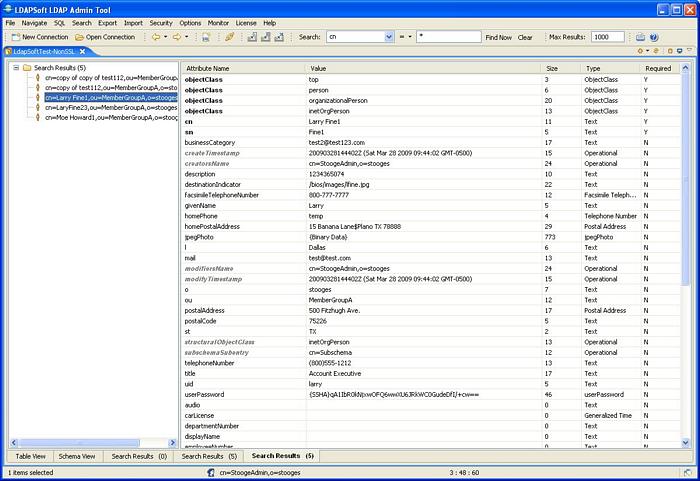700x481 pixels.
Task: Click the Find Now button
Action: point(498,37)
